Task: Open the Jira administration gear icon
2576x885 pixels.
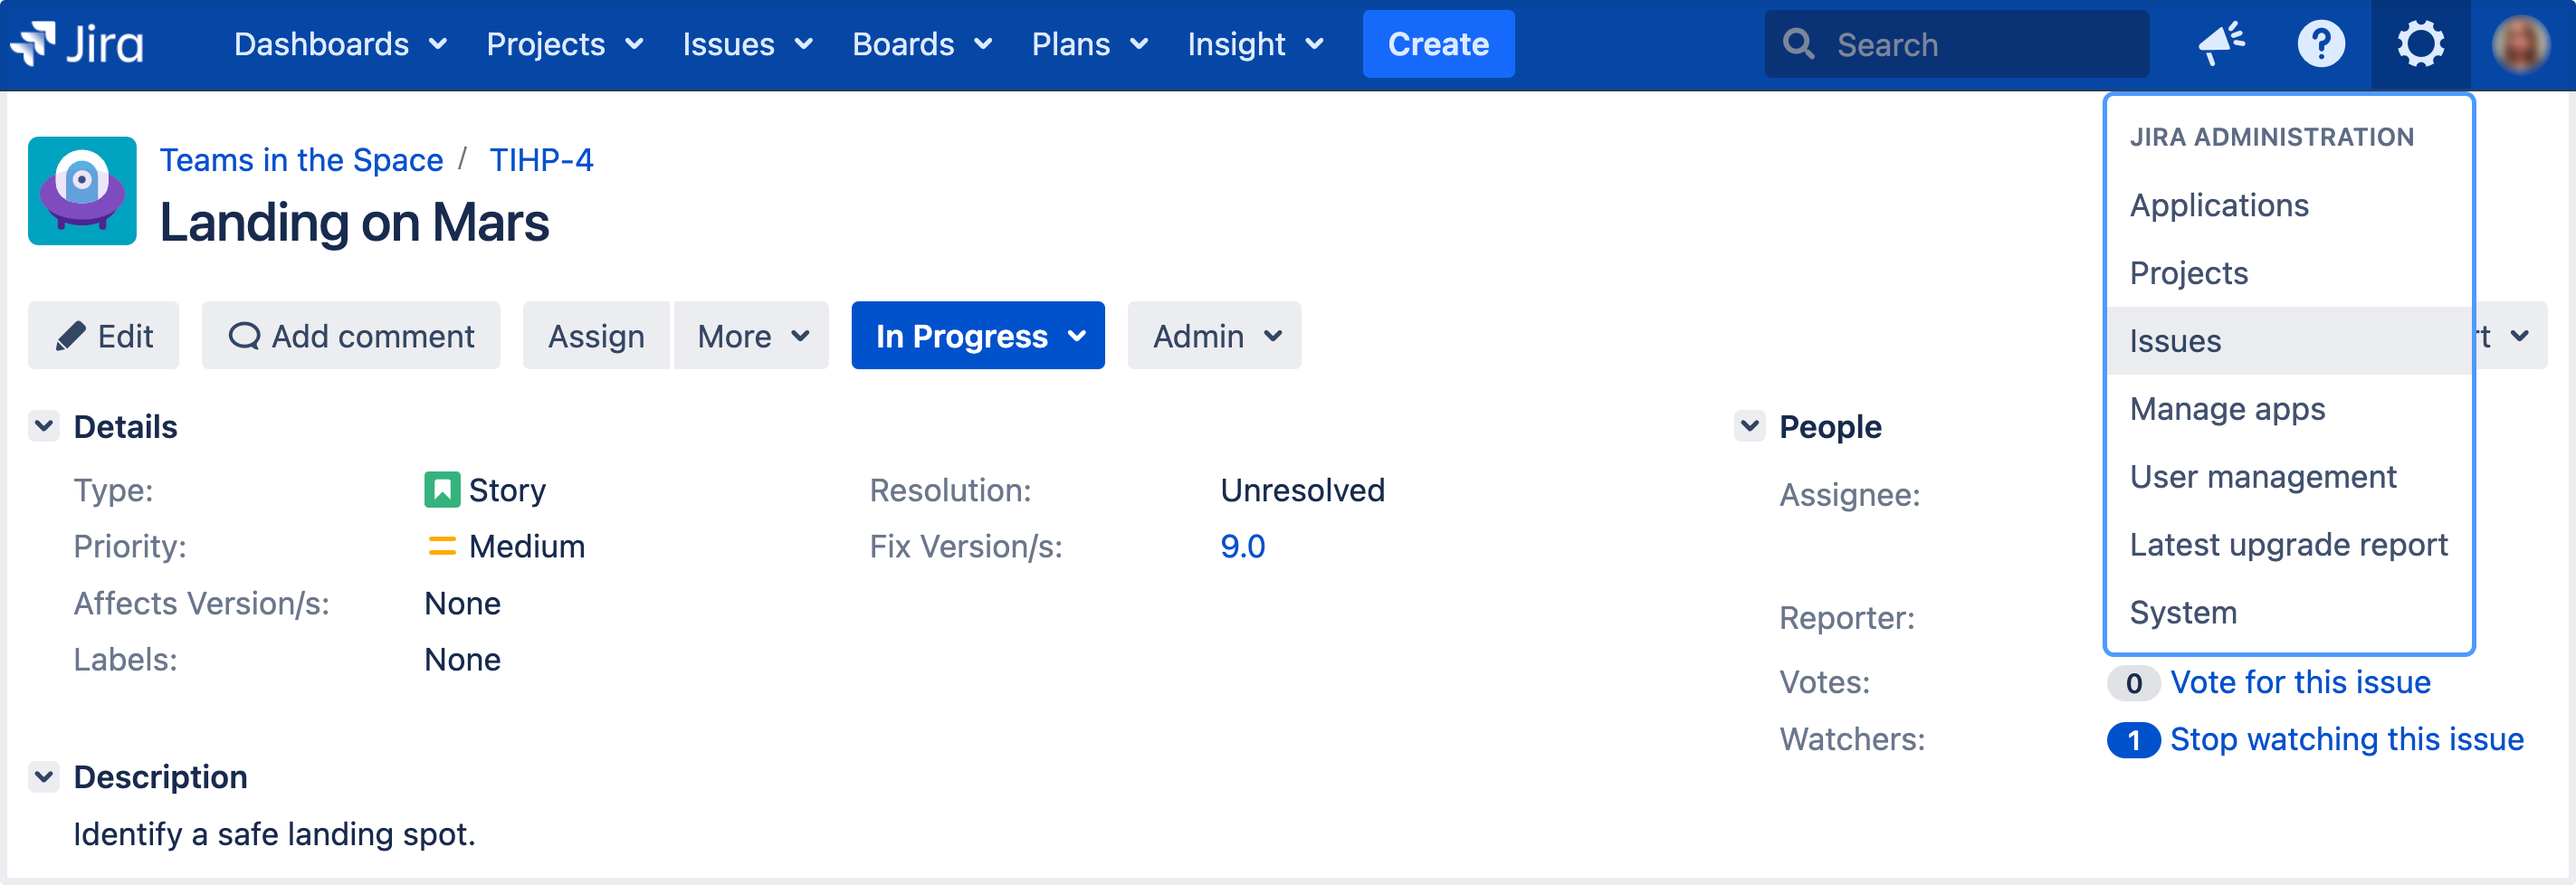Action: tap(2420, 43)
